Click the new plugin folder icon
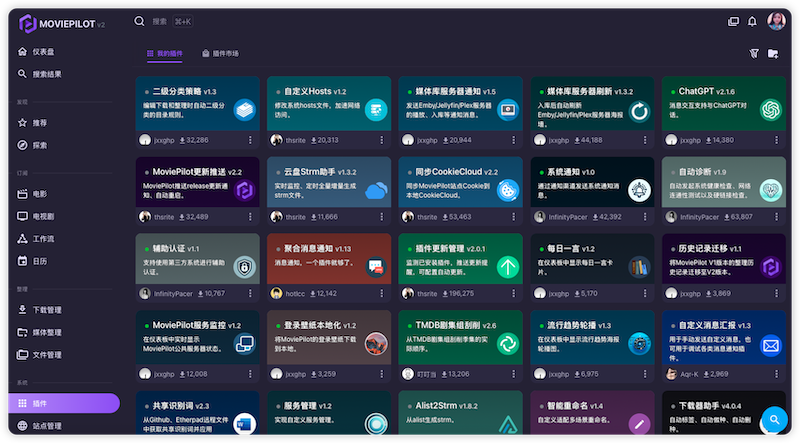The width and height of the screenshot is (800, 443). (x=772, y=54)
